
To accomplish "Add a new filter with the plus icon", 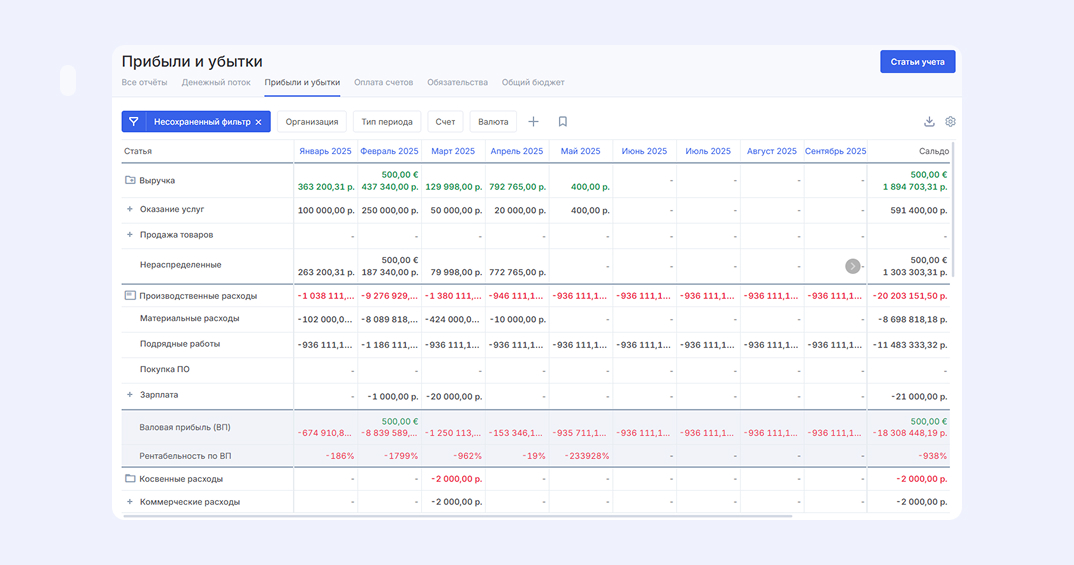I will [533, 122].
